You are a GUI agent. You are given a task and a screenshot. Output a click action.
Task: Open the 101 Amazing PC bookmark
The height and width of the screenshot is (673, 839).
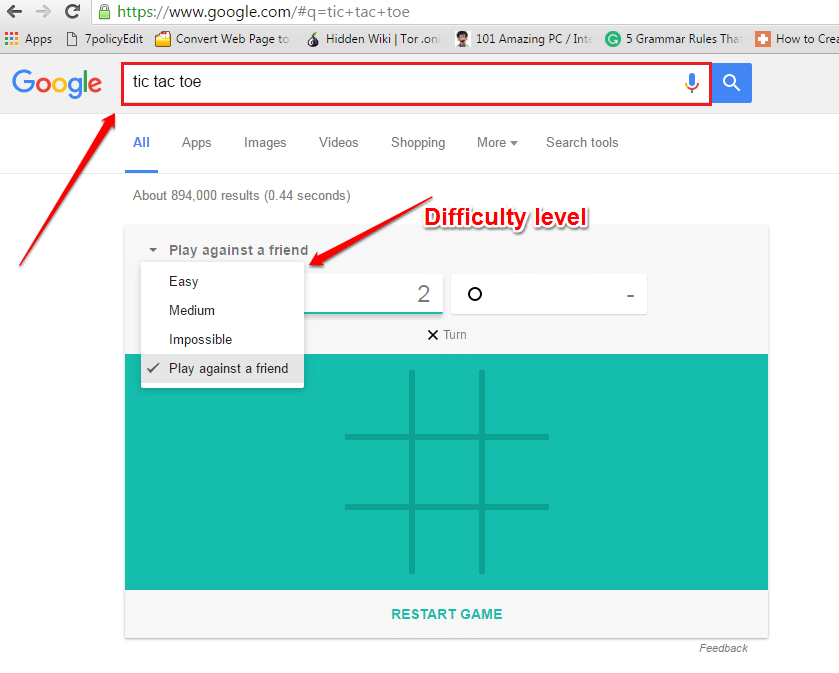pyautogui.click(x=524, y=39)
